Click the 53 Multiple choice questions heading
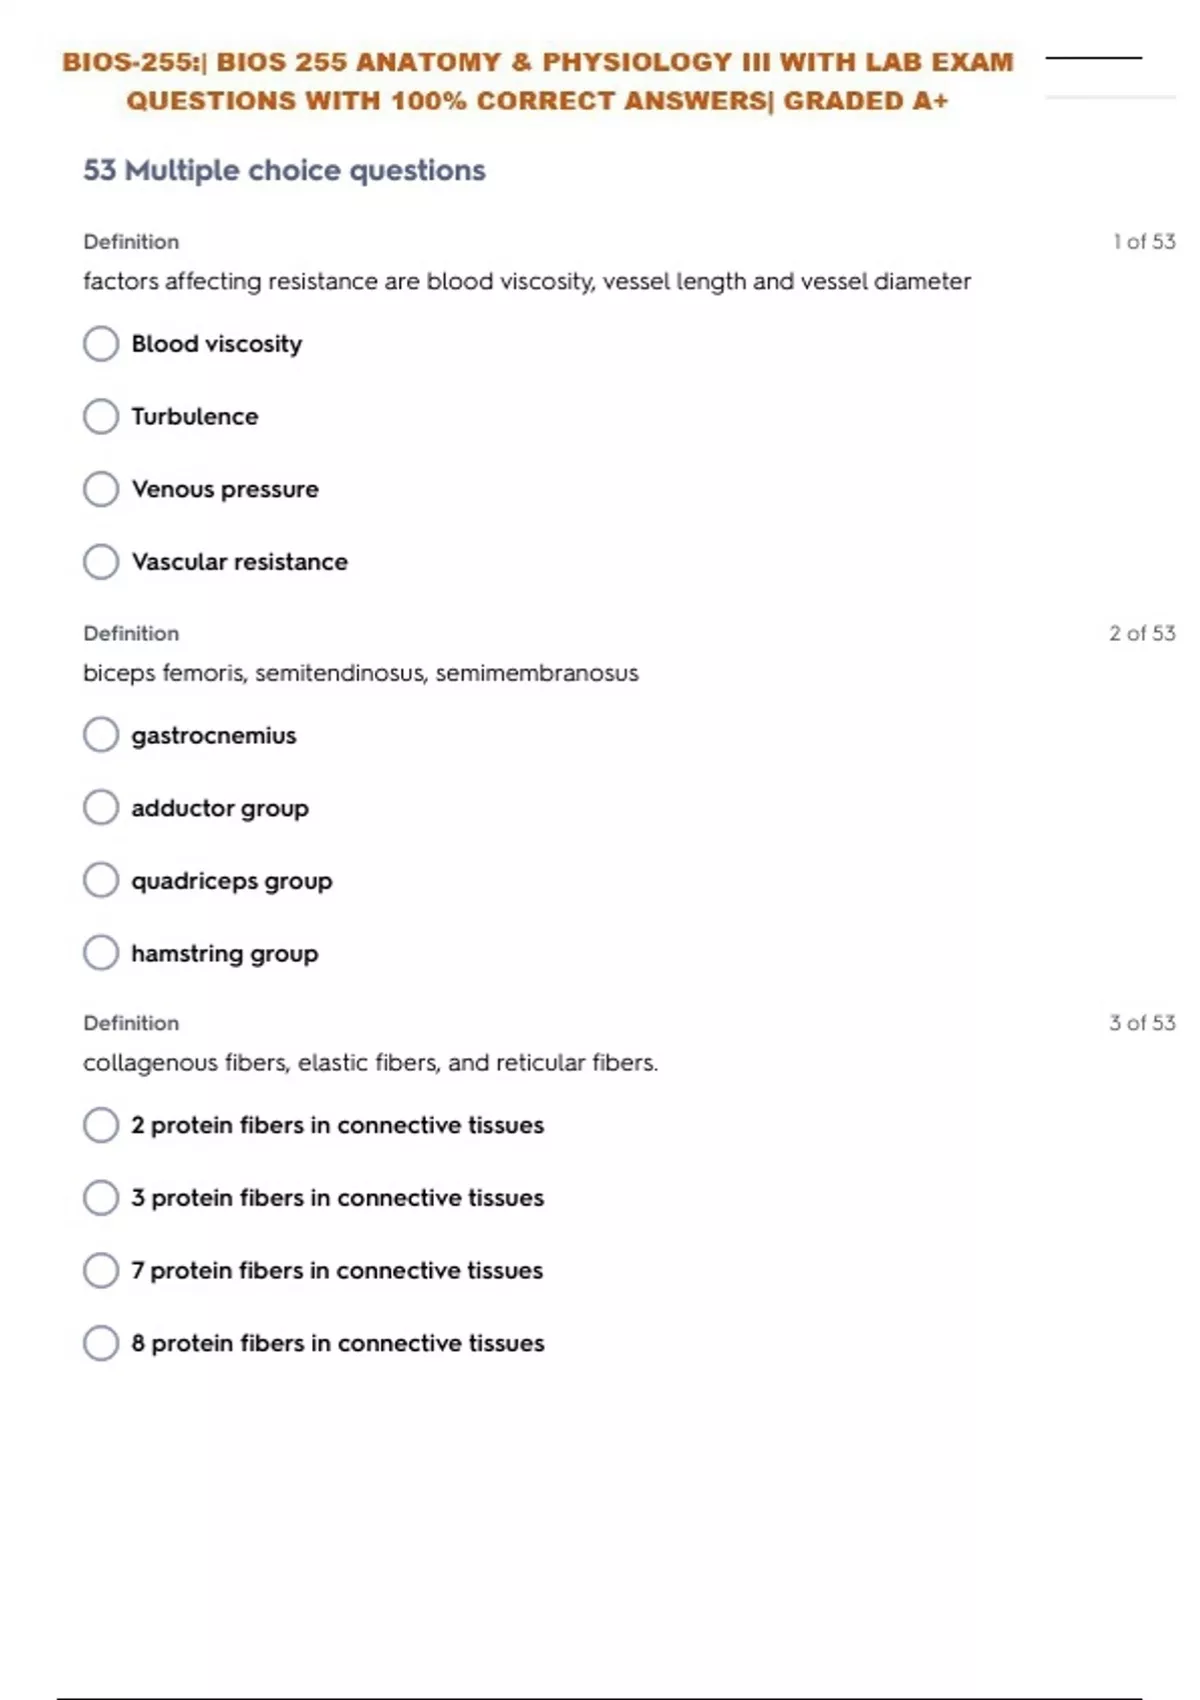Image resolution: width=1200 pixels, height=1700 pixels. coord(284,170)
